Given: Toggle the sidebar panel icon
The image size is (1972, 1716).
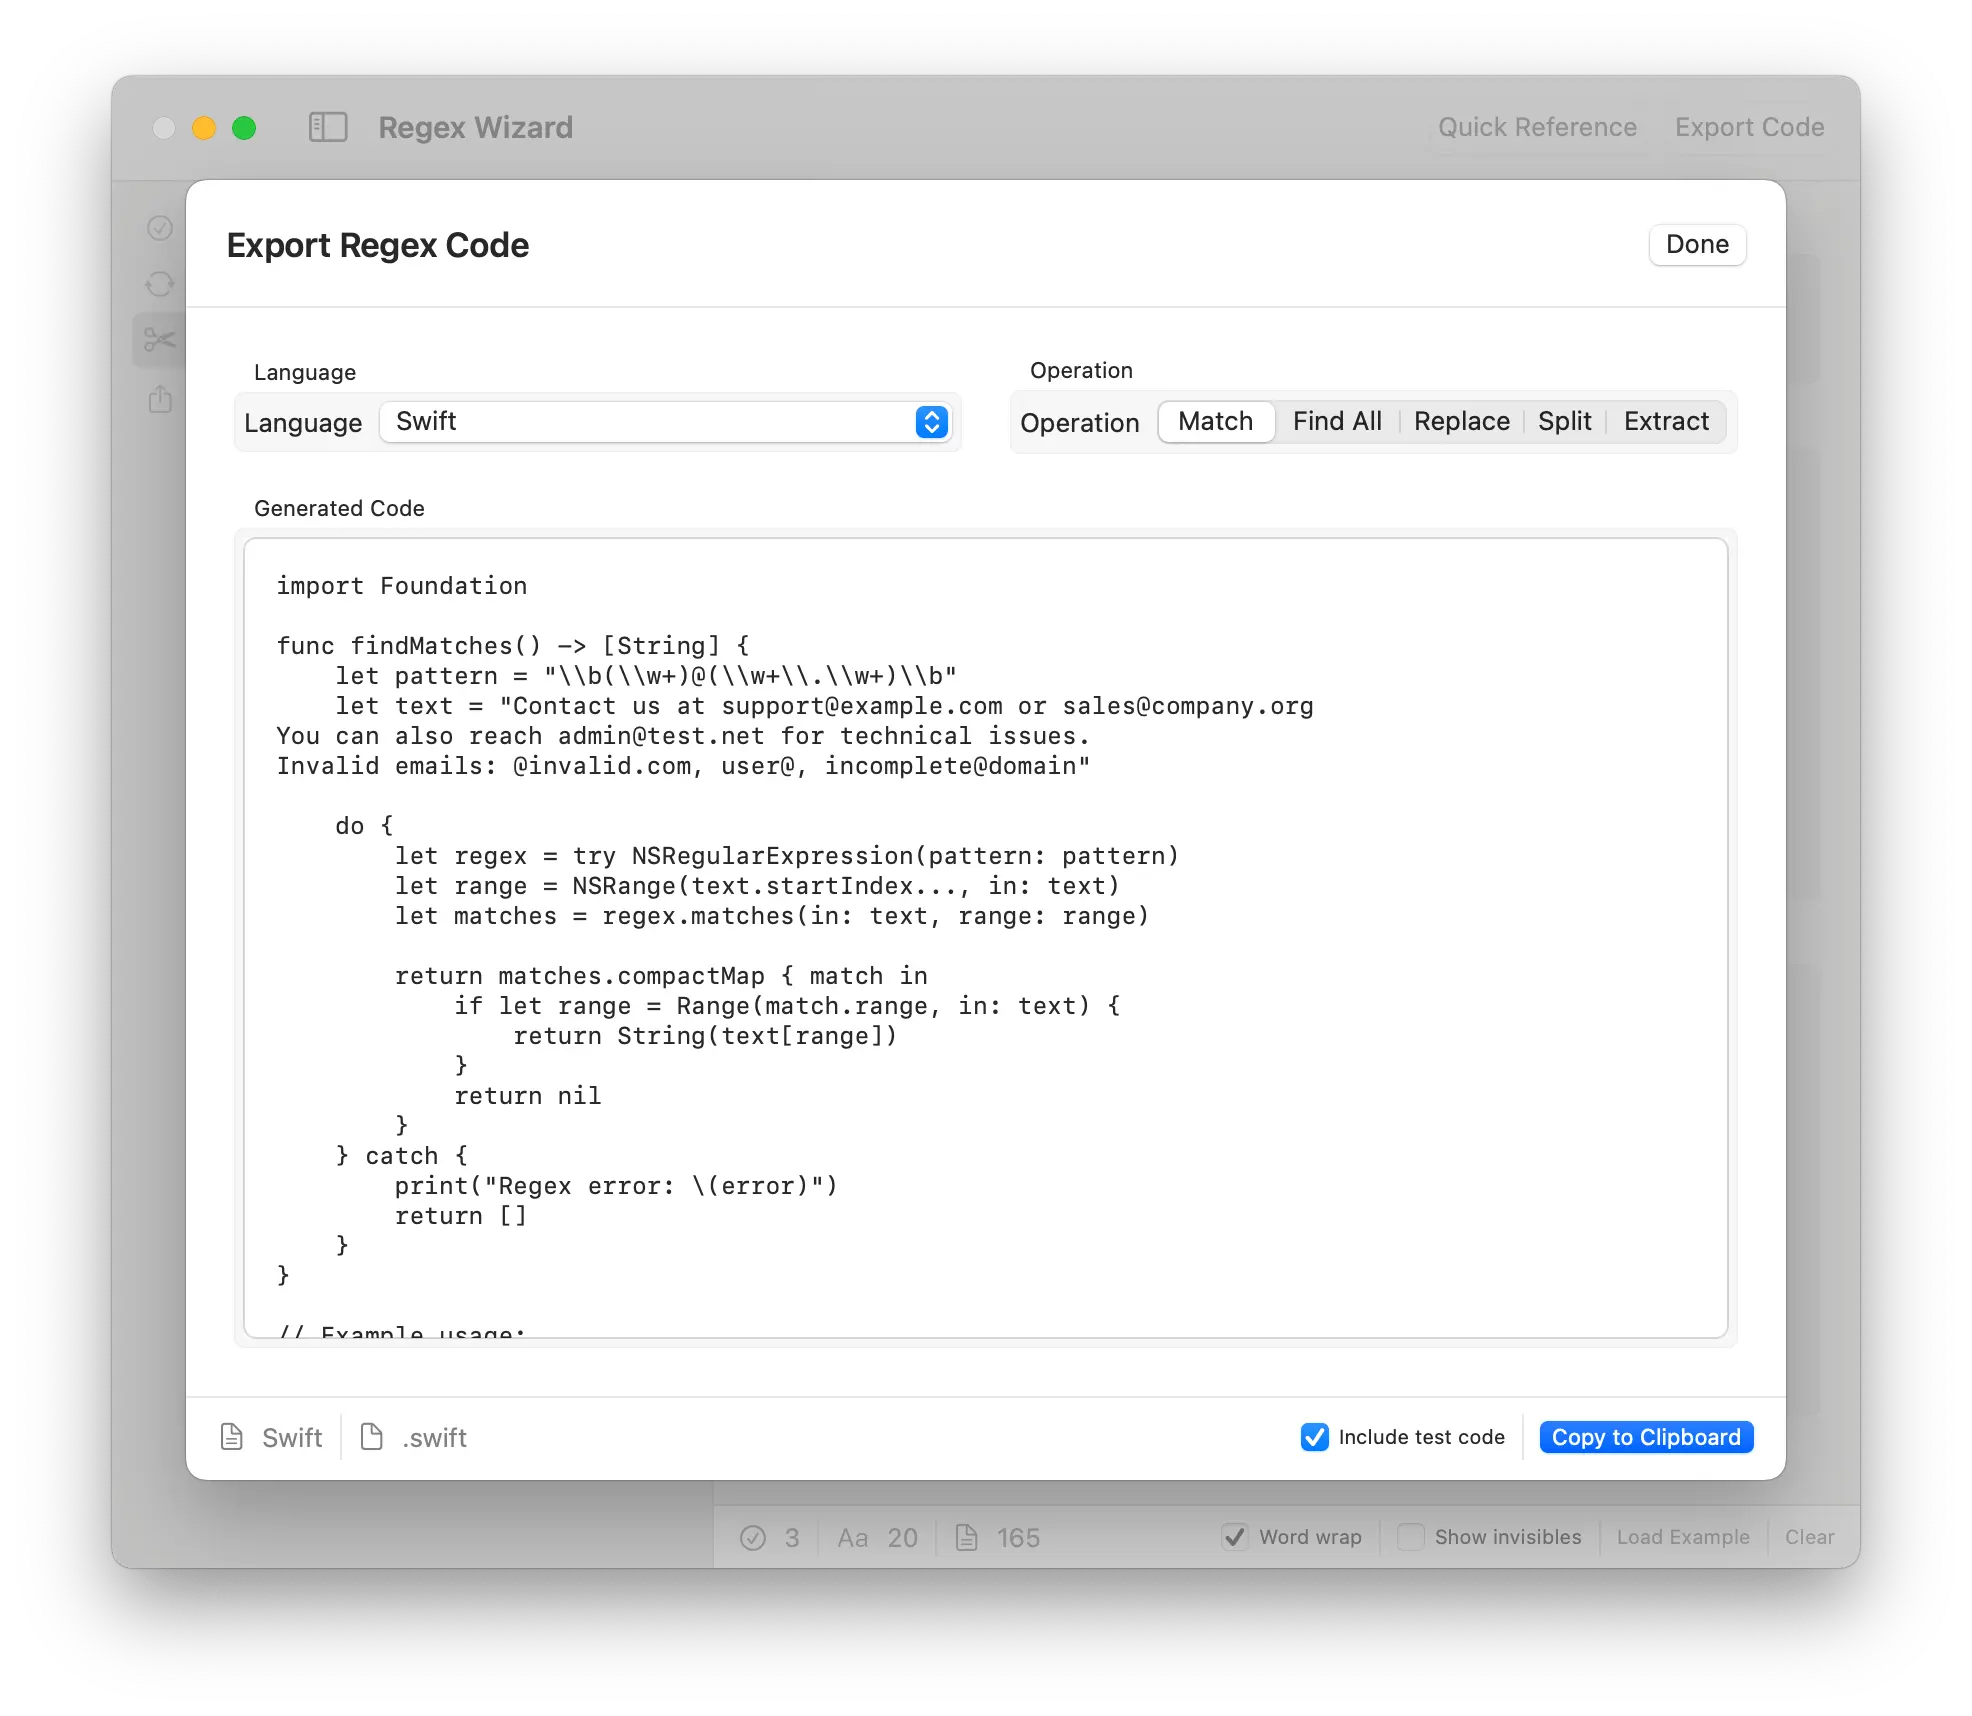Looking at the screenshot, I should point(328,127).
